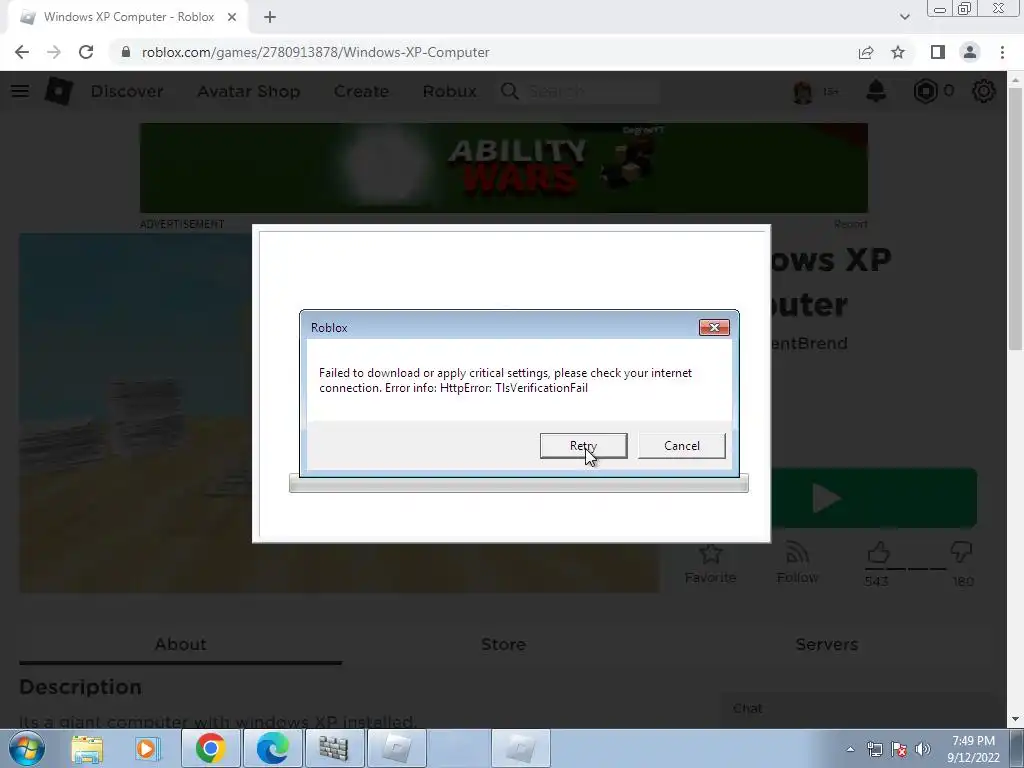Bookmark this page with the star icon
1024x768 pixels.
click(x=898, y=52)
